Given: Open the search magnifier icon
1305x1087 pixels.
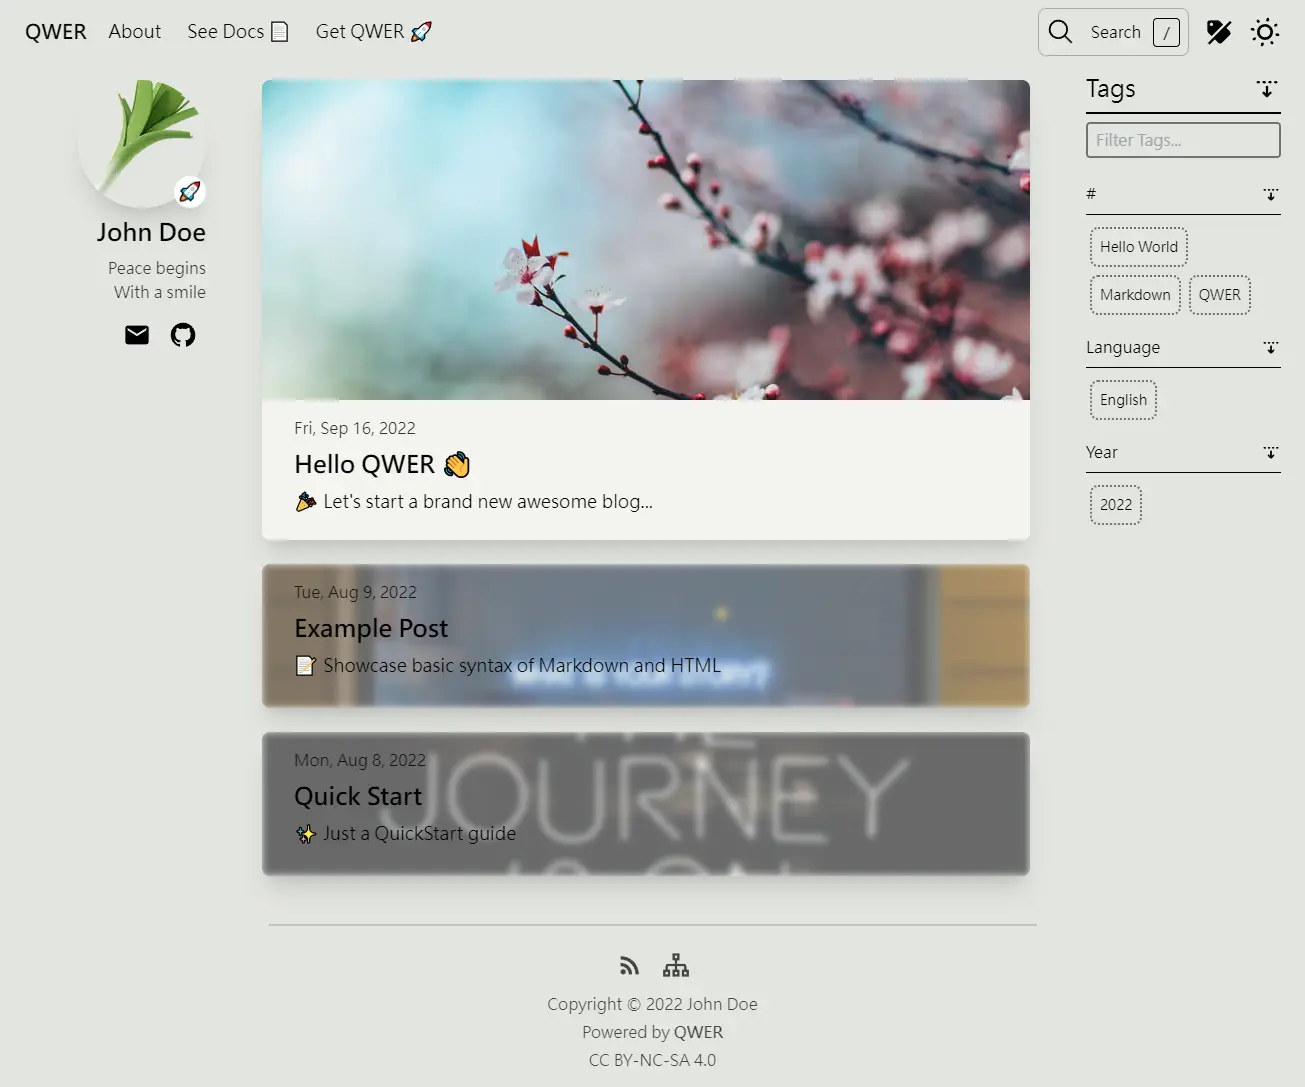Looking at the screenshot, I should click(1060, 31).
